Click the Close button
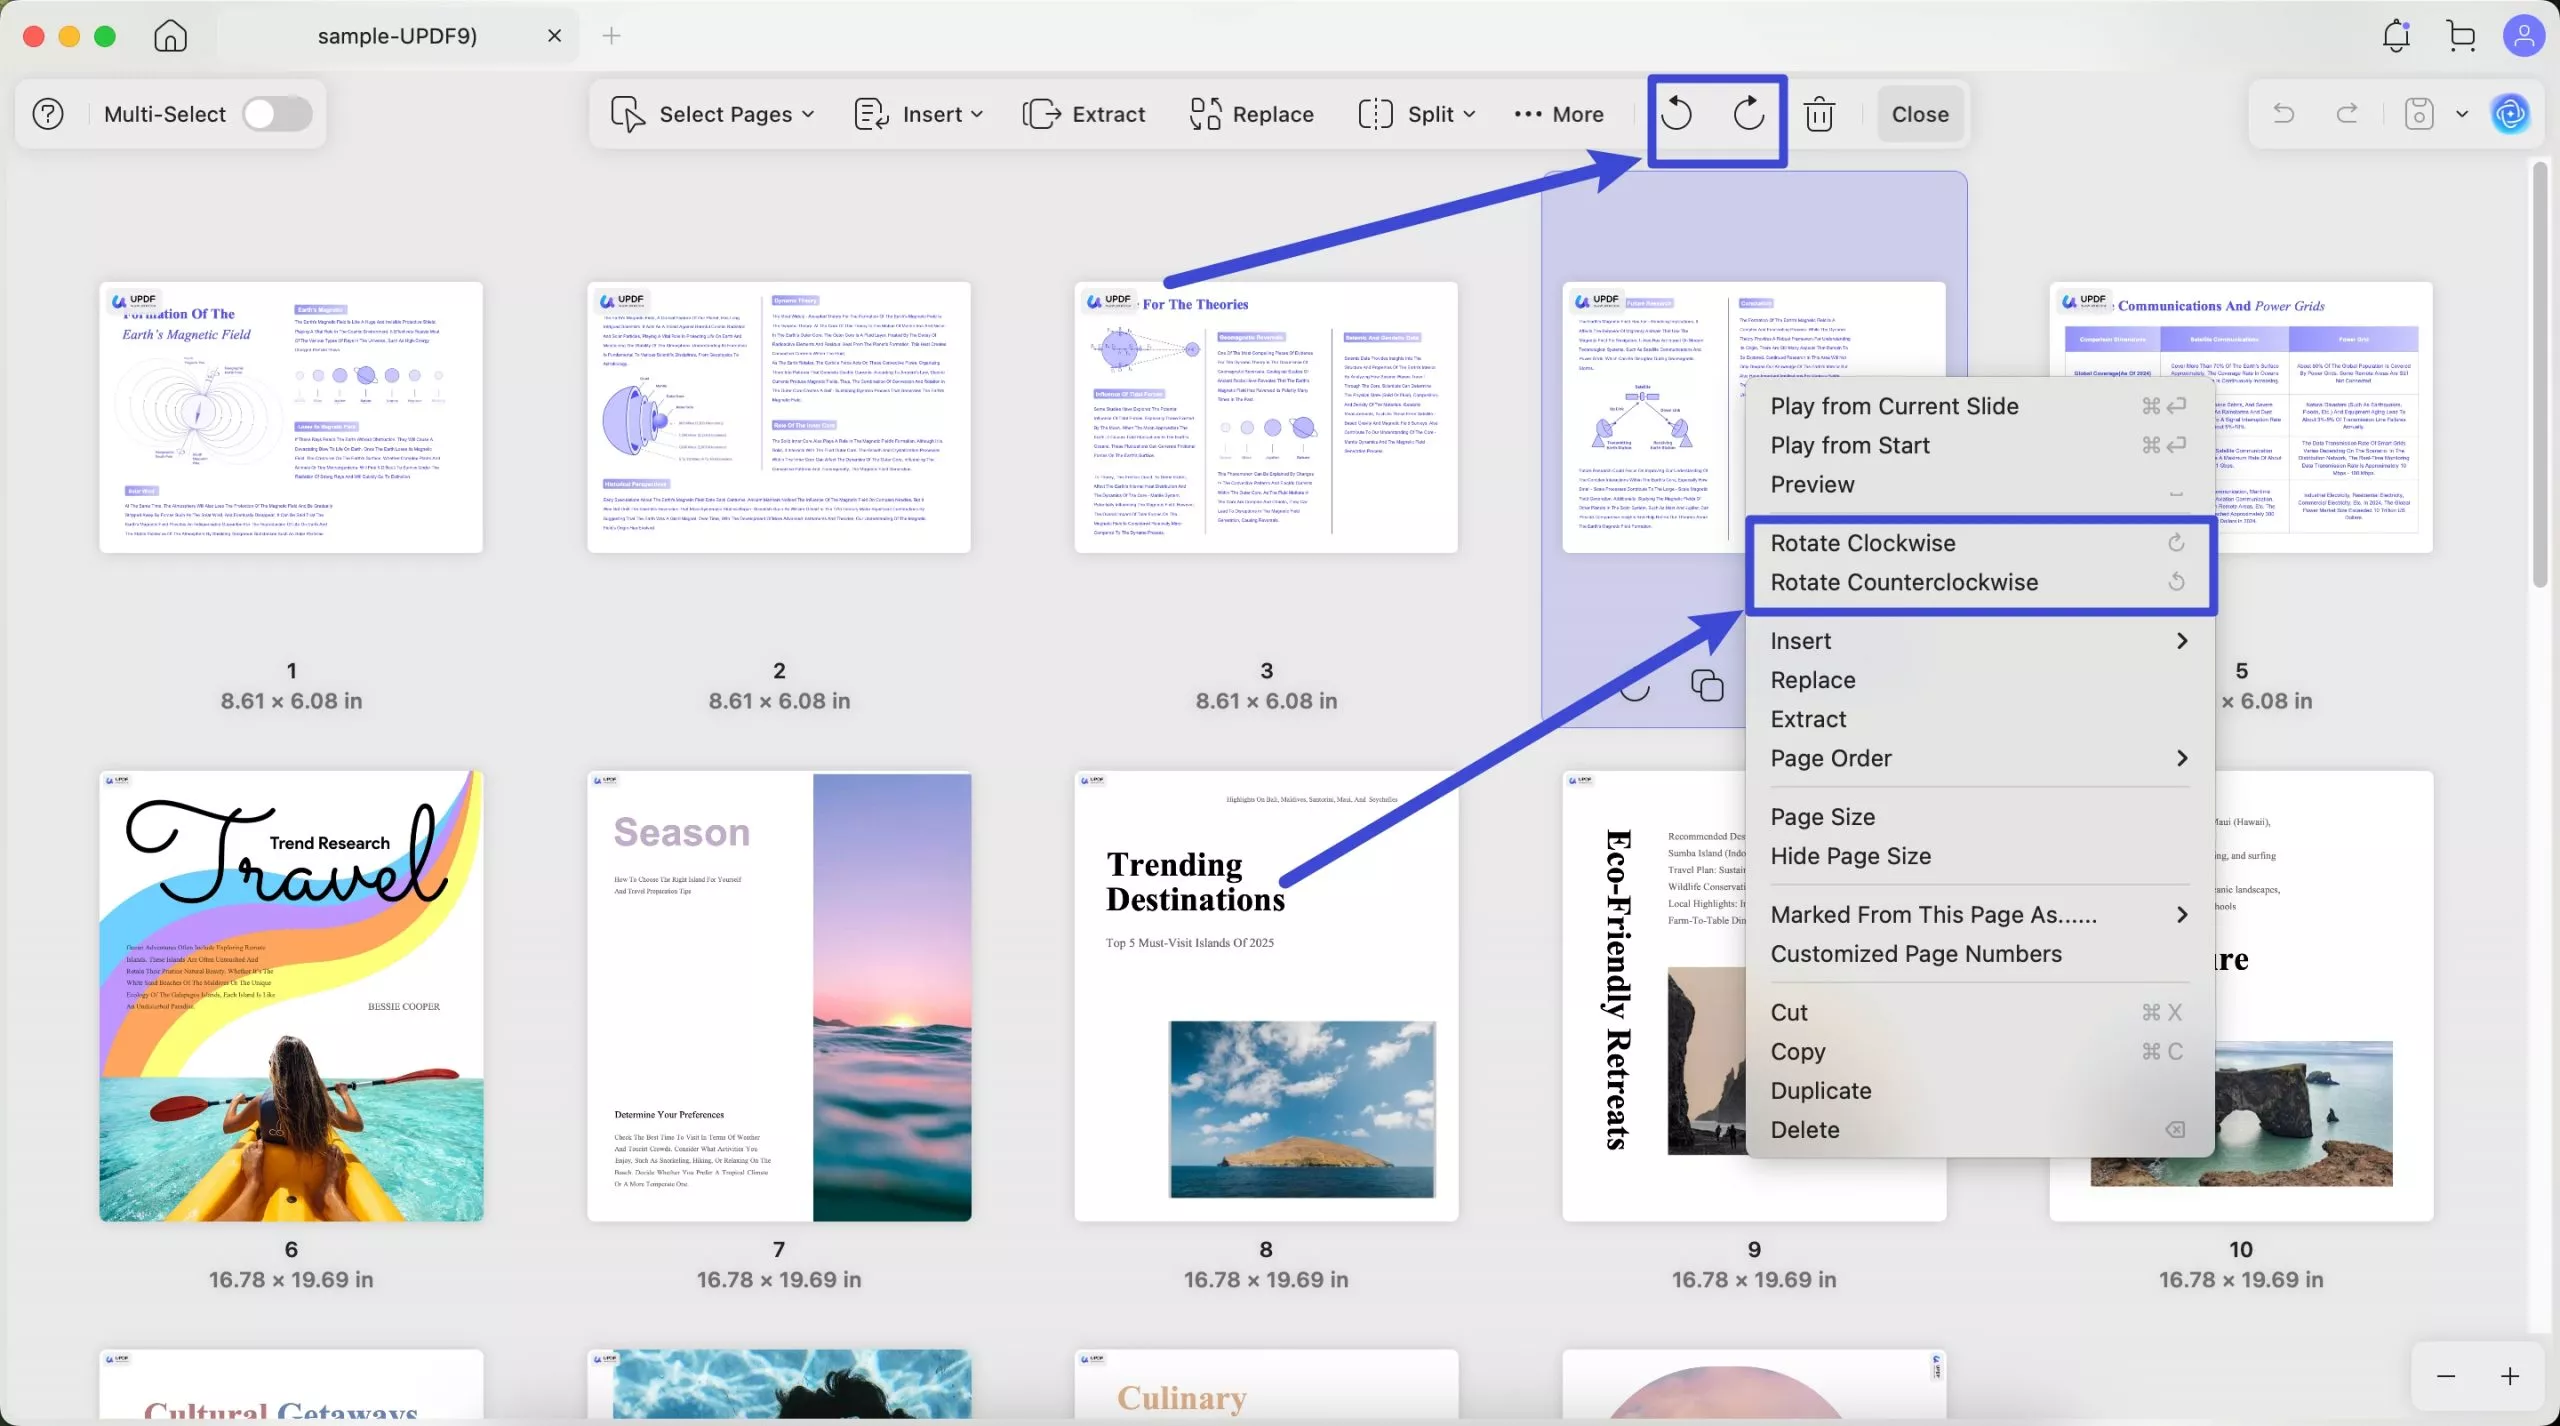The height and width of the screenshot is (1426, 2560). (x=1918, y=114)
